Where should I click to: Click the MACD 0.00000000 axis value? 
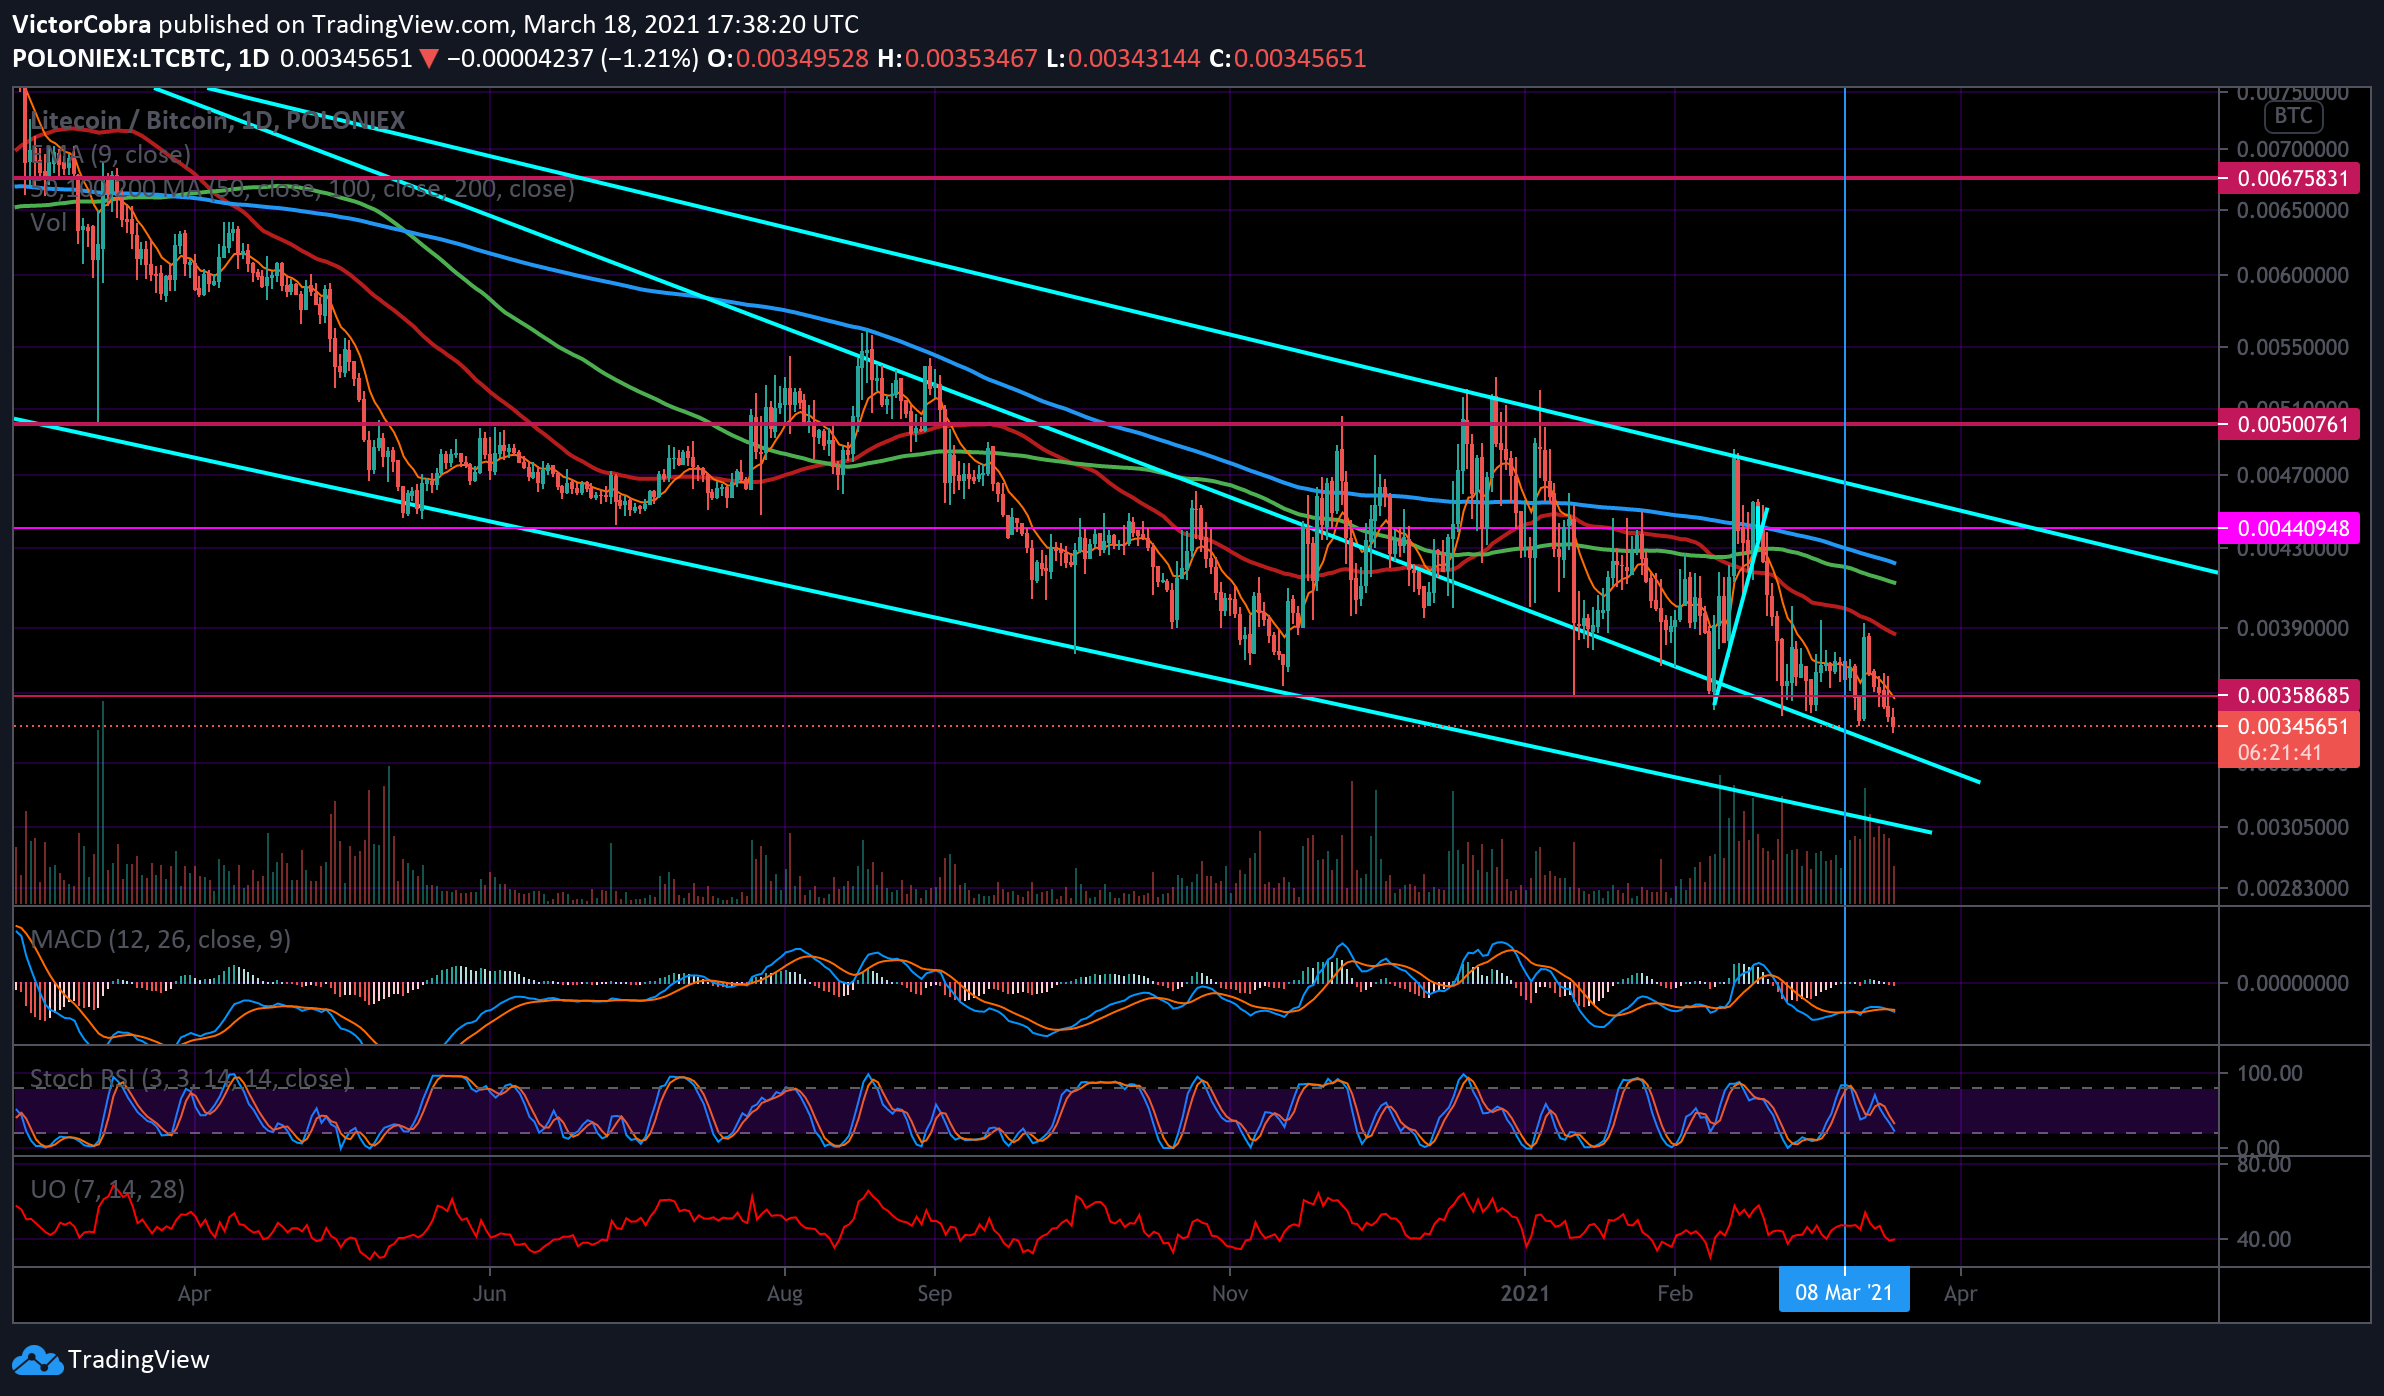point(2292,983)
